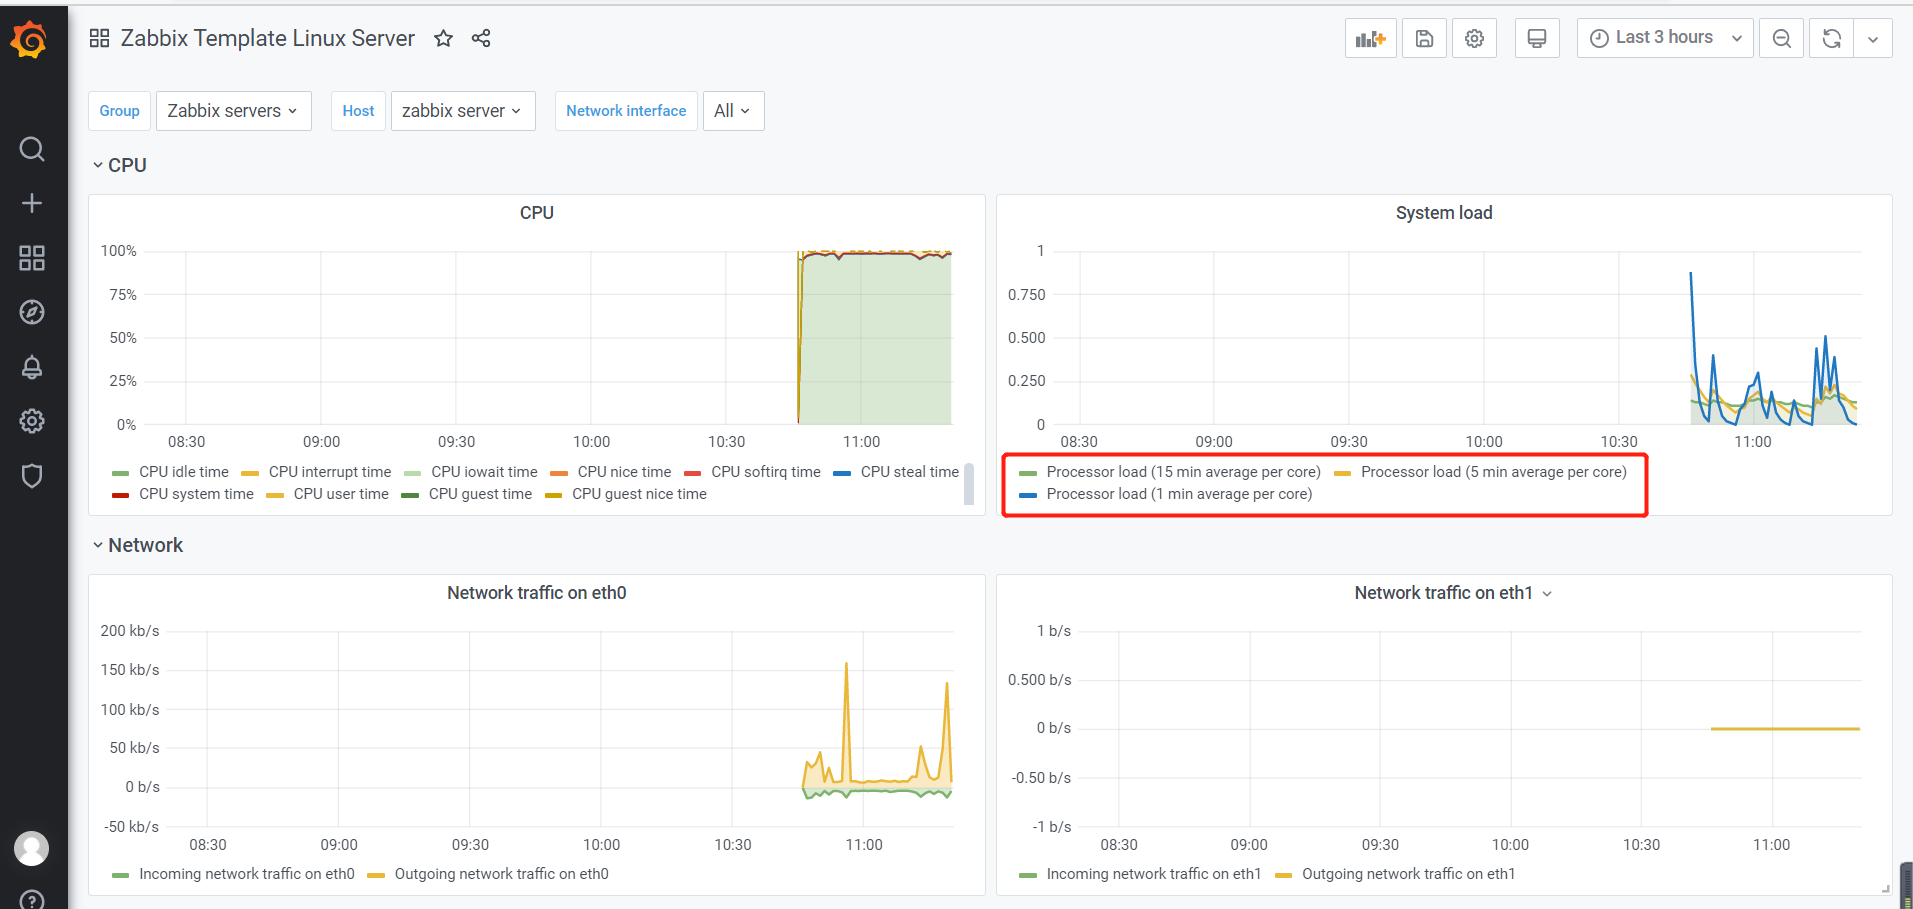Toggle CPU idle time series in legend

(x=184, y=472)
